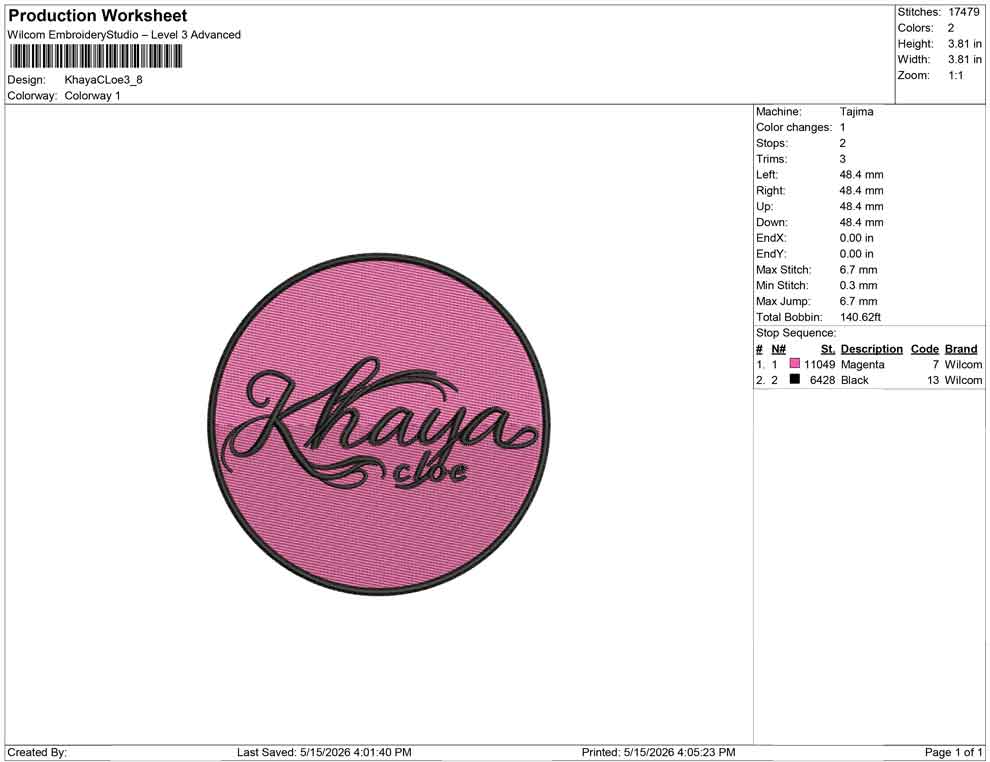This screenshot has height=762, width=990.
Task: Click the 'Magenta' description in row 1
Action: 863,364
